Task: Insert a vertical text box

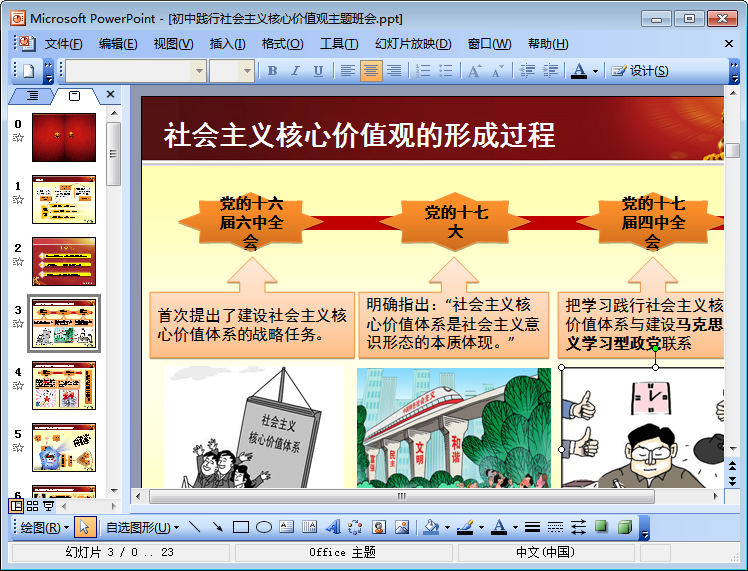Action: coord(310,527)
